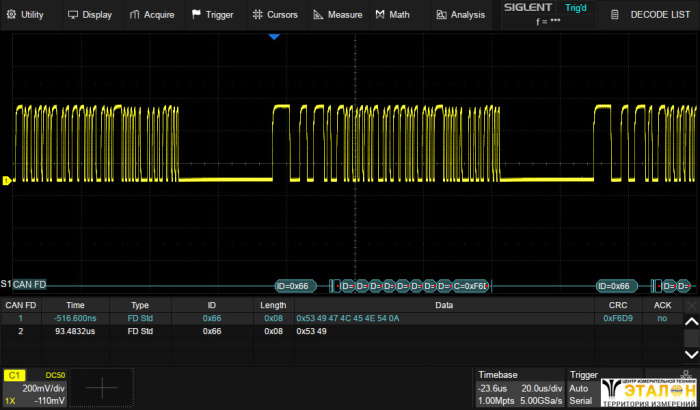Image resolution: width=700 pixels, height=410 pixels.
Task: Click the blue trigger position marker
Action: coord(274,37)
